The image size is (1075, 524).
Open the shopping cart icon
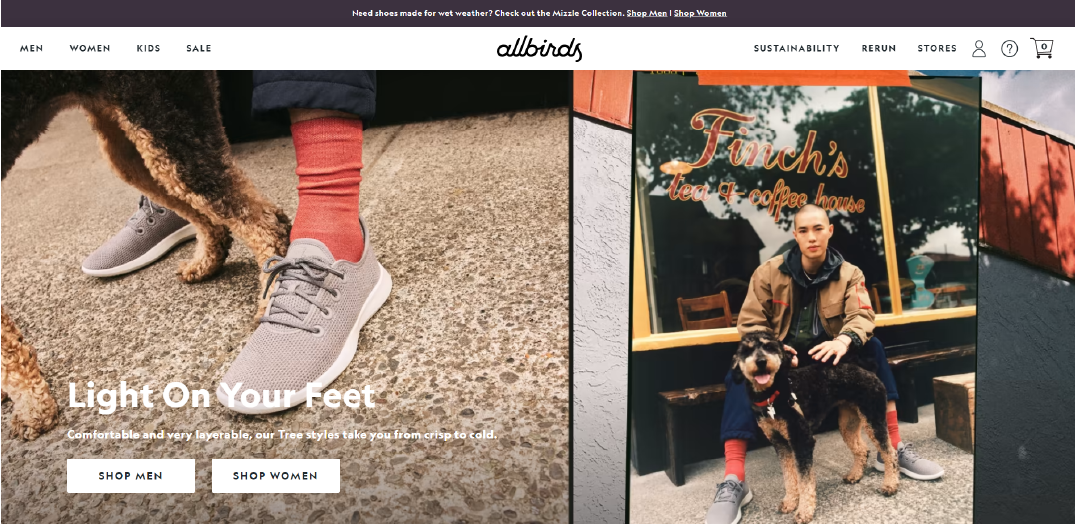[1041, 48]
